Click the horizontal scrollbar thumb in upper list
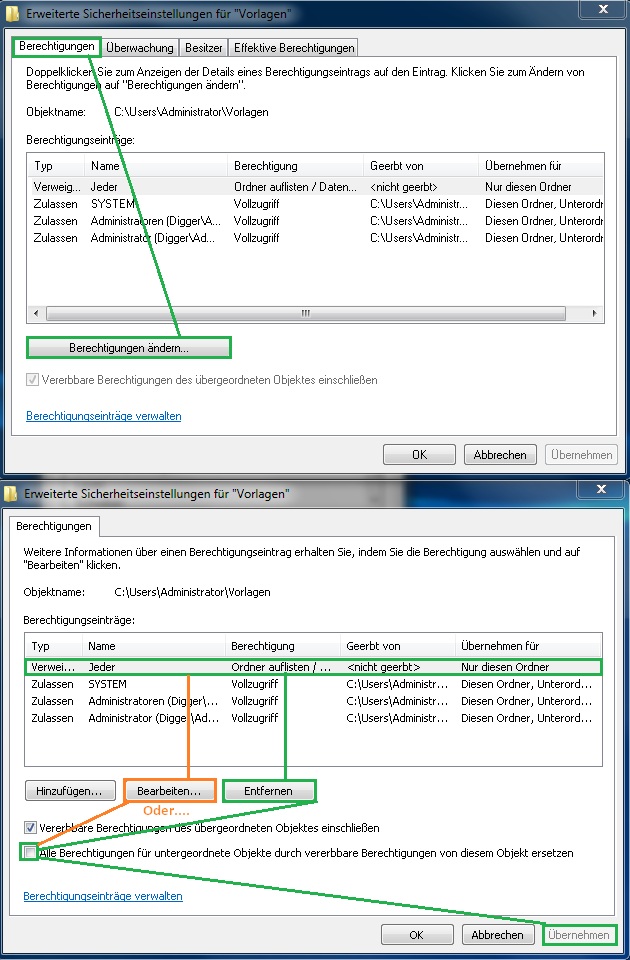The height and width of the screenshot is (960, 630). point(306,313)
